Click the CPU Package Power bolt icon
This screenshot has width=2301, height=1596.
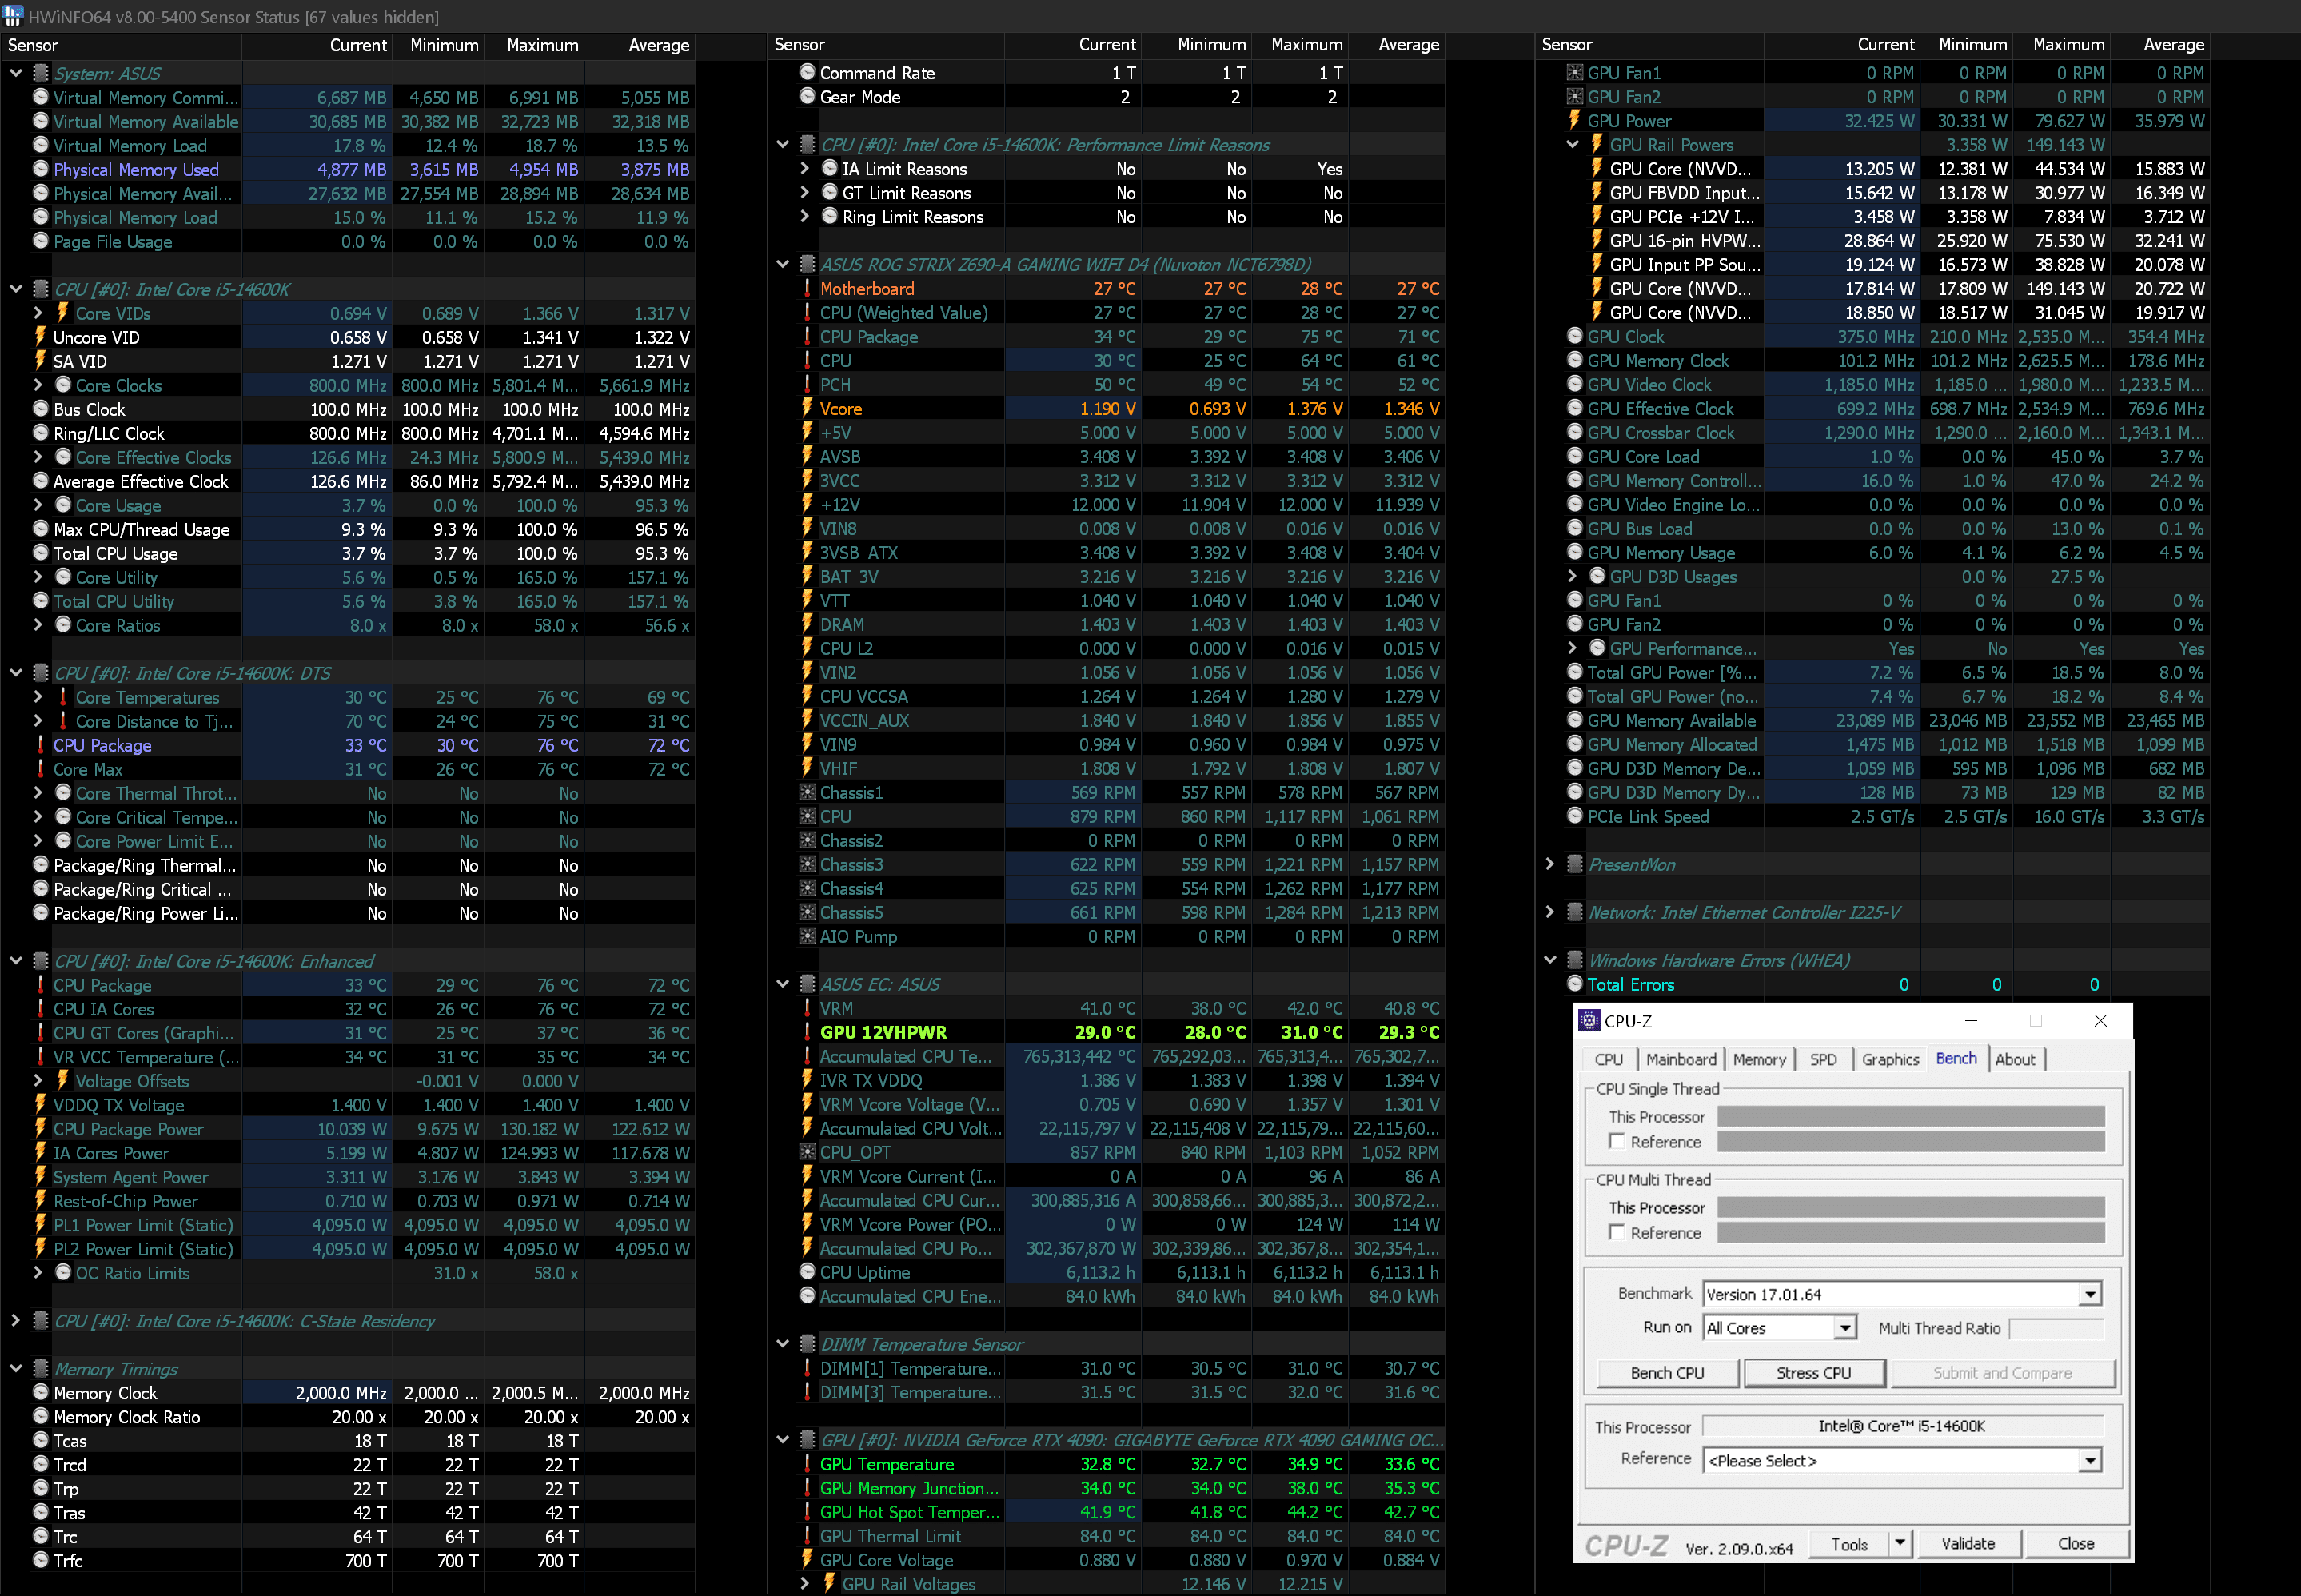41,1129
